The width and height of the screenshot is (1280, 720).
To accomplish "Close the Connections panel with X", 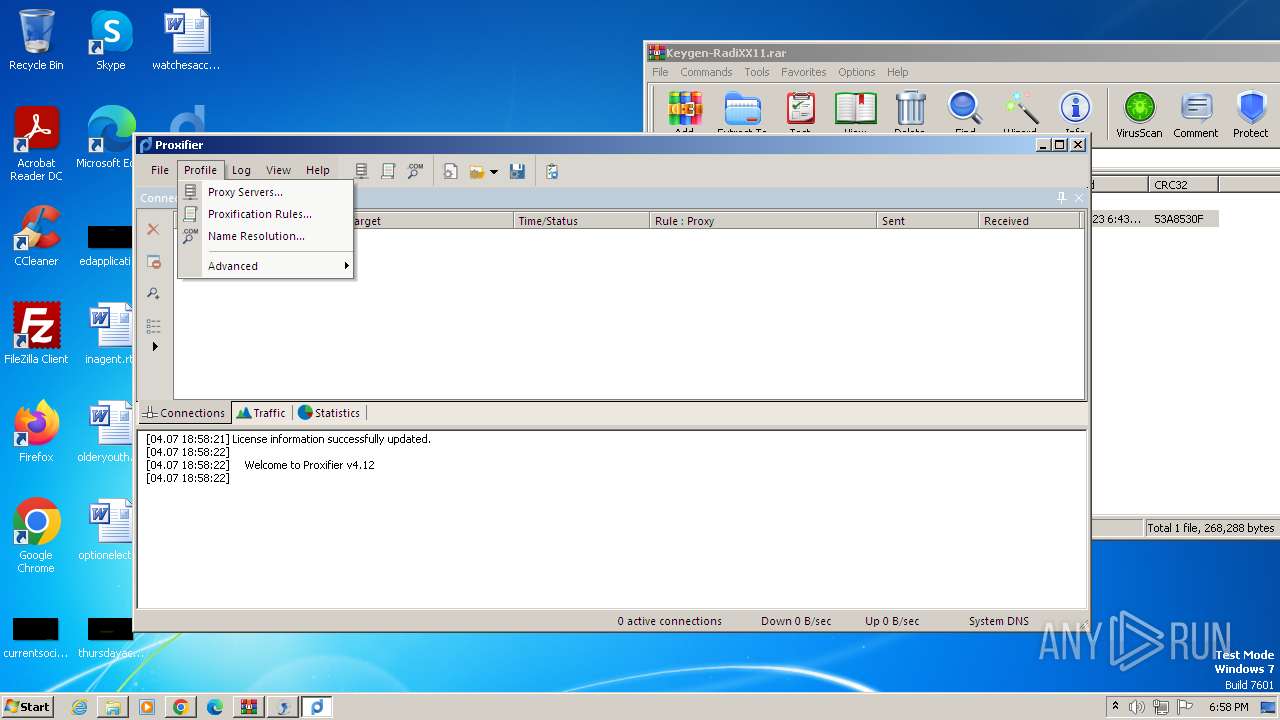I will [x=1079, y=198].
